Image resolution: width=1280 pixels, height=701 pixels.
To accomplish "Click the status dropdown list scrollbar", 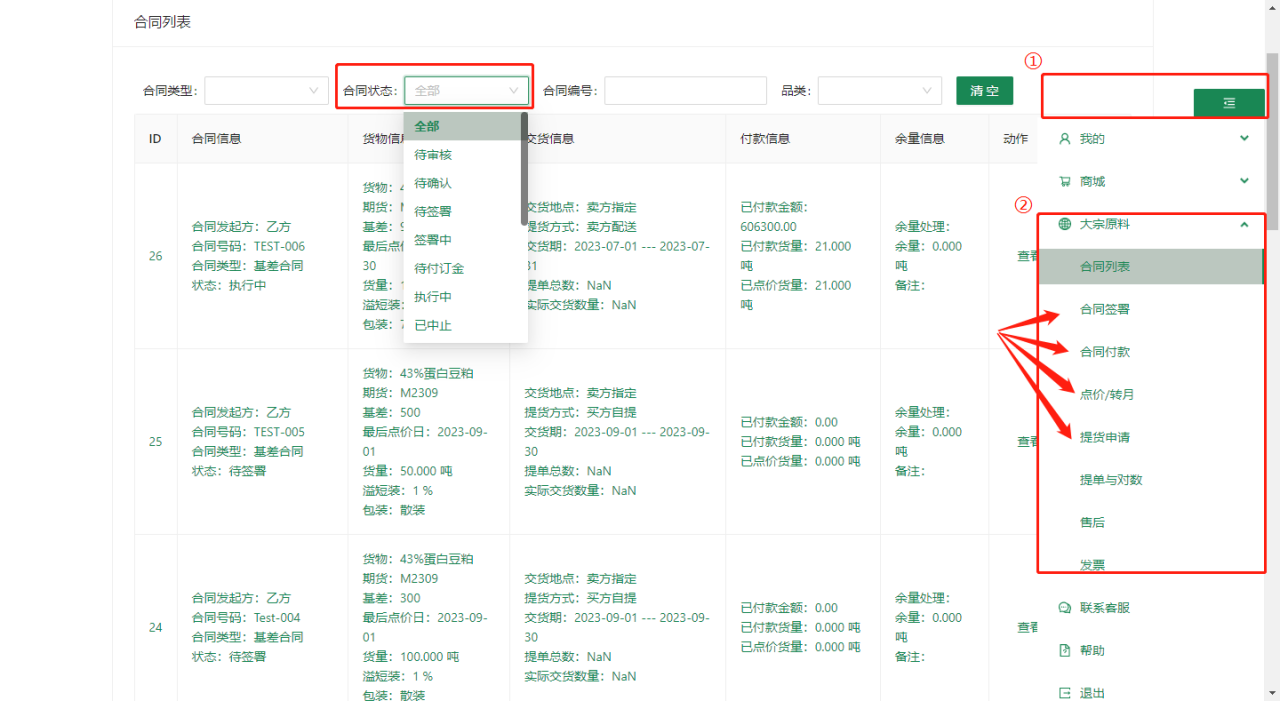I will 524,168.
